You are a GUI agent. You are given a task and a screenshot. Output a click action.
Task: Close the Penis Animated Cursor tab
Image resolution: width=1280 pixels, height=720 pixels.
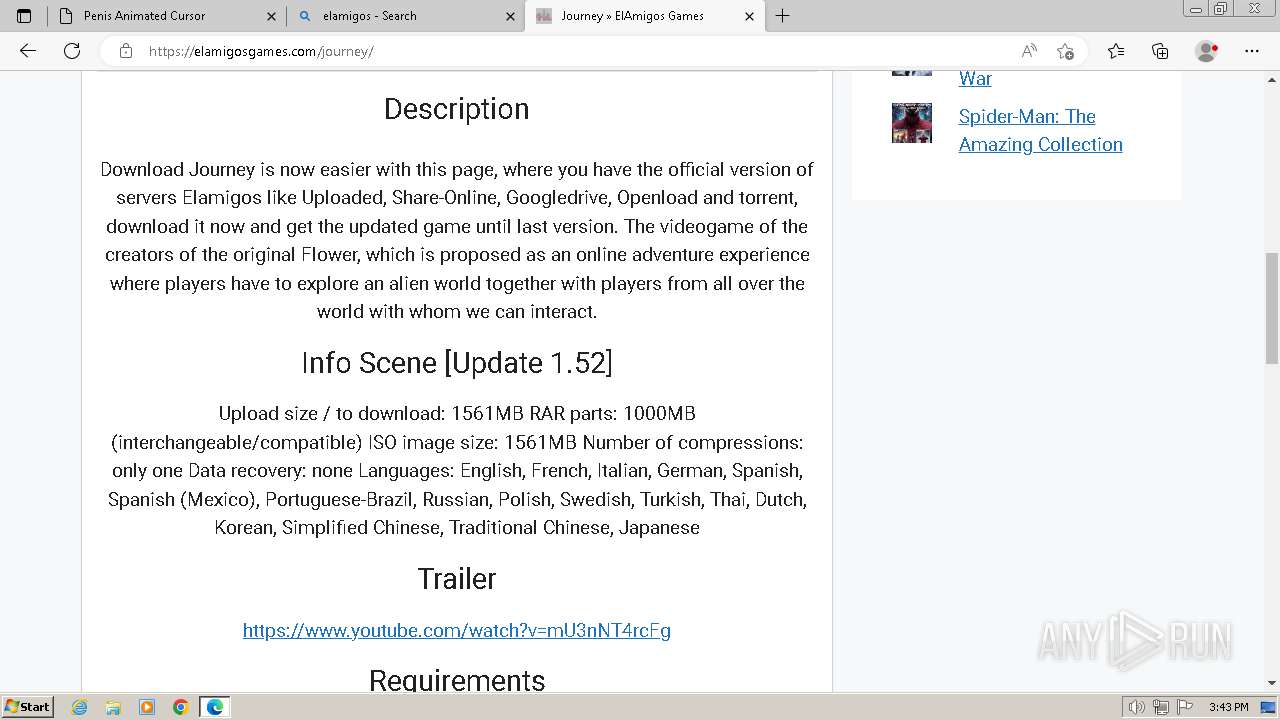tap(271, 16)
